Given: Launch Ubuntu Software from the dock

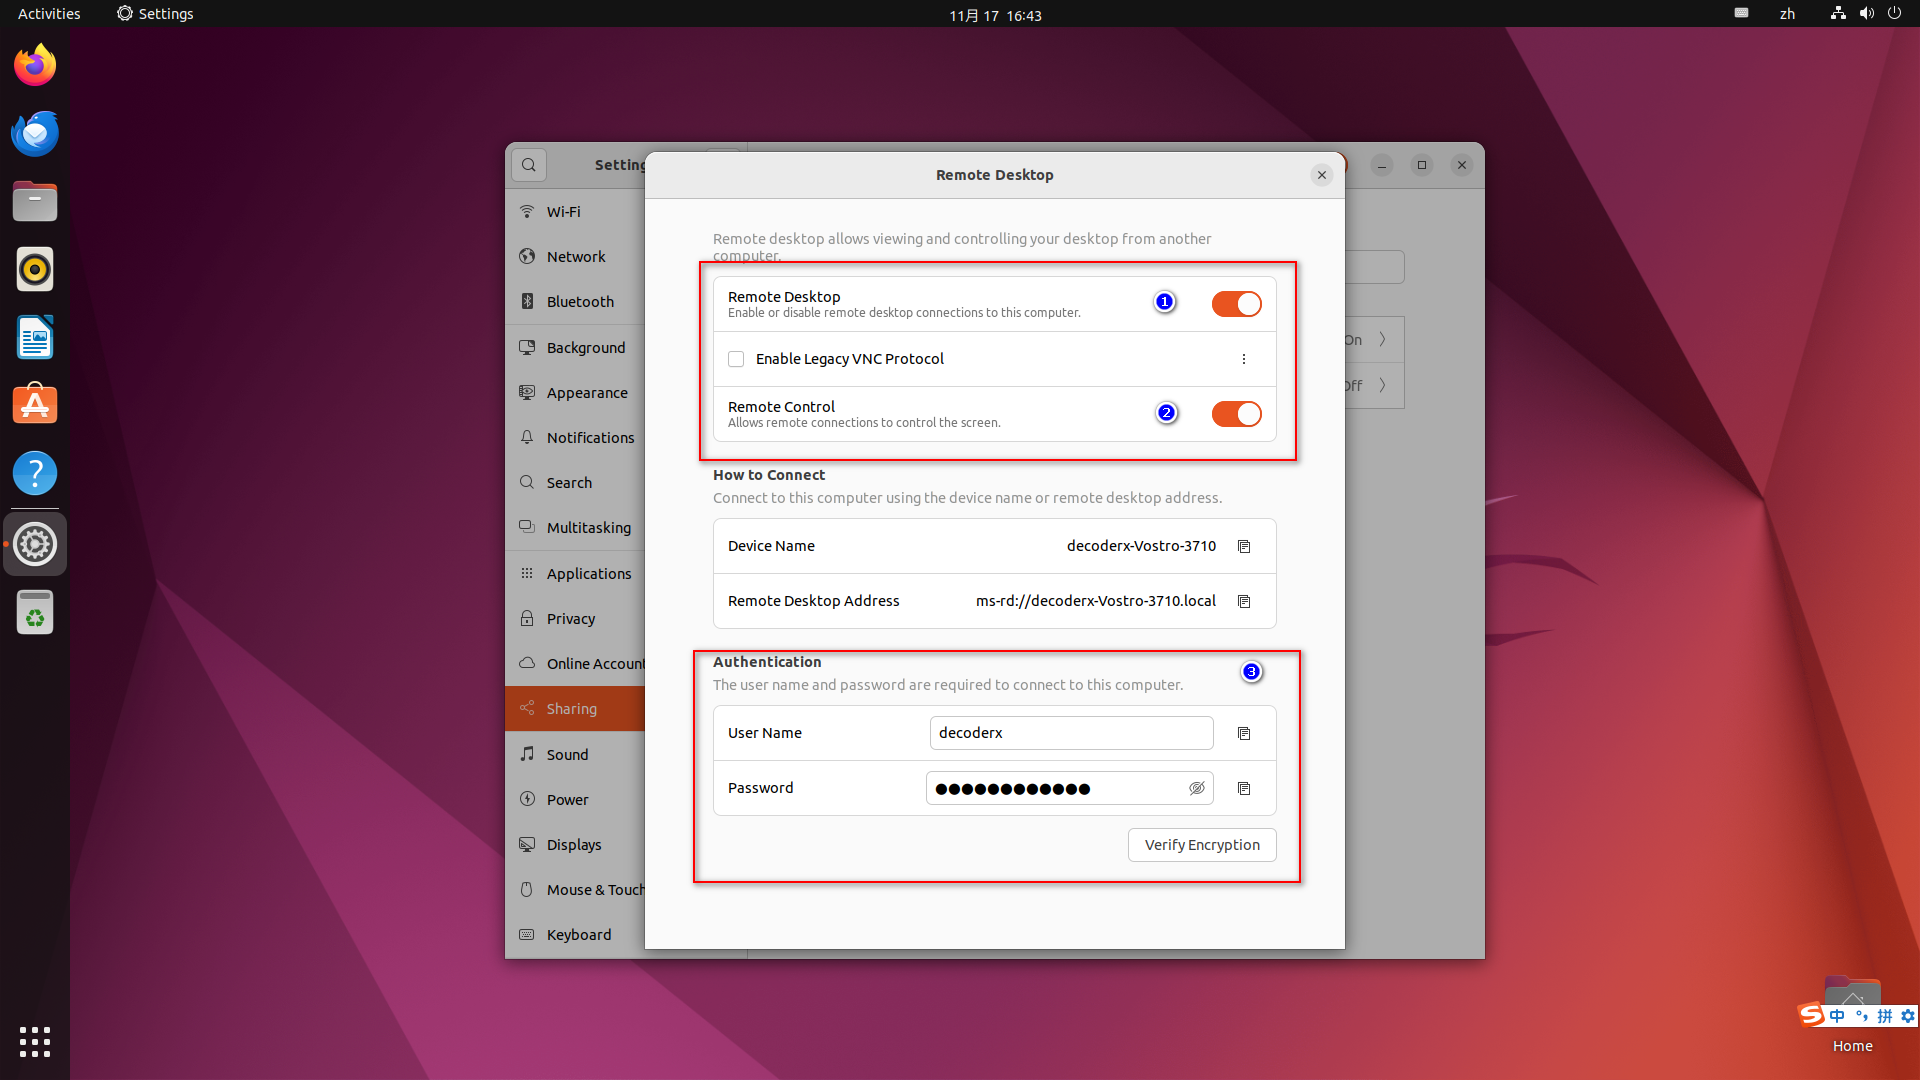Looking at the screenshot, I should click(x=35, y=405).
